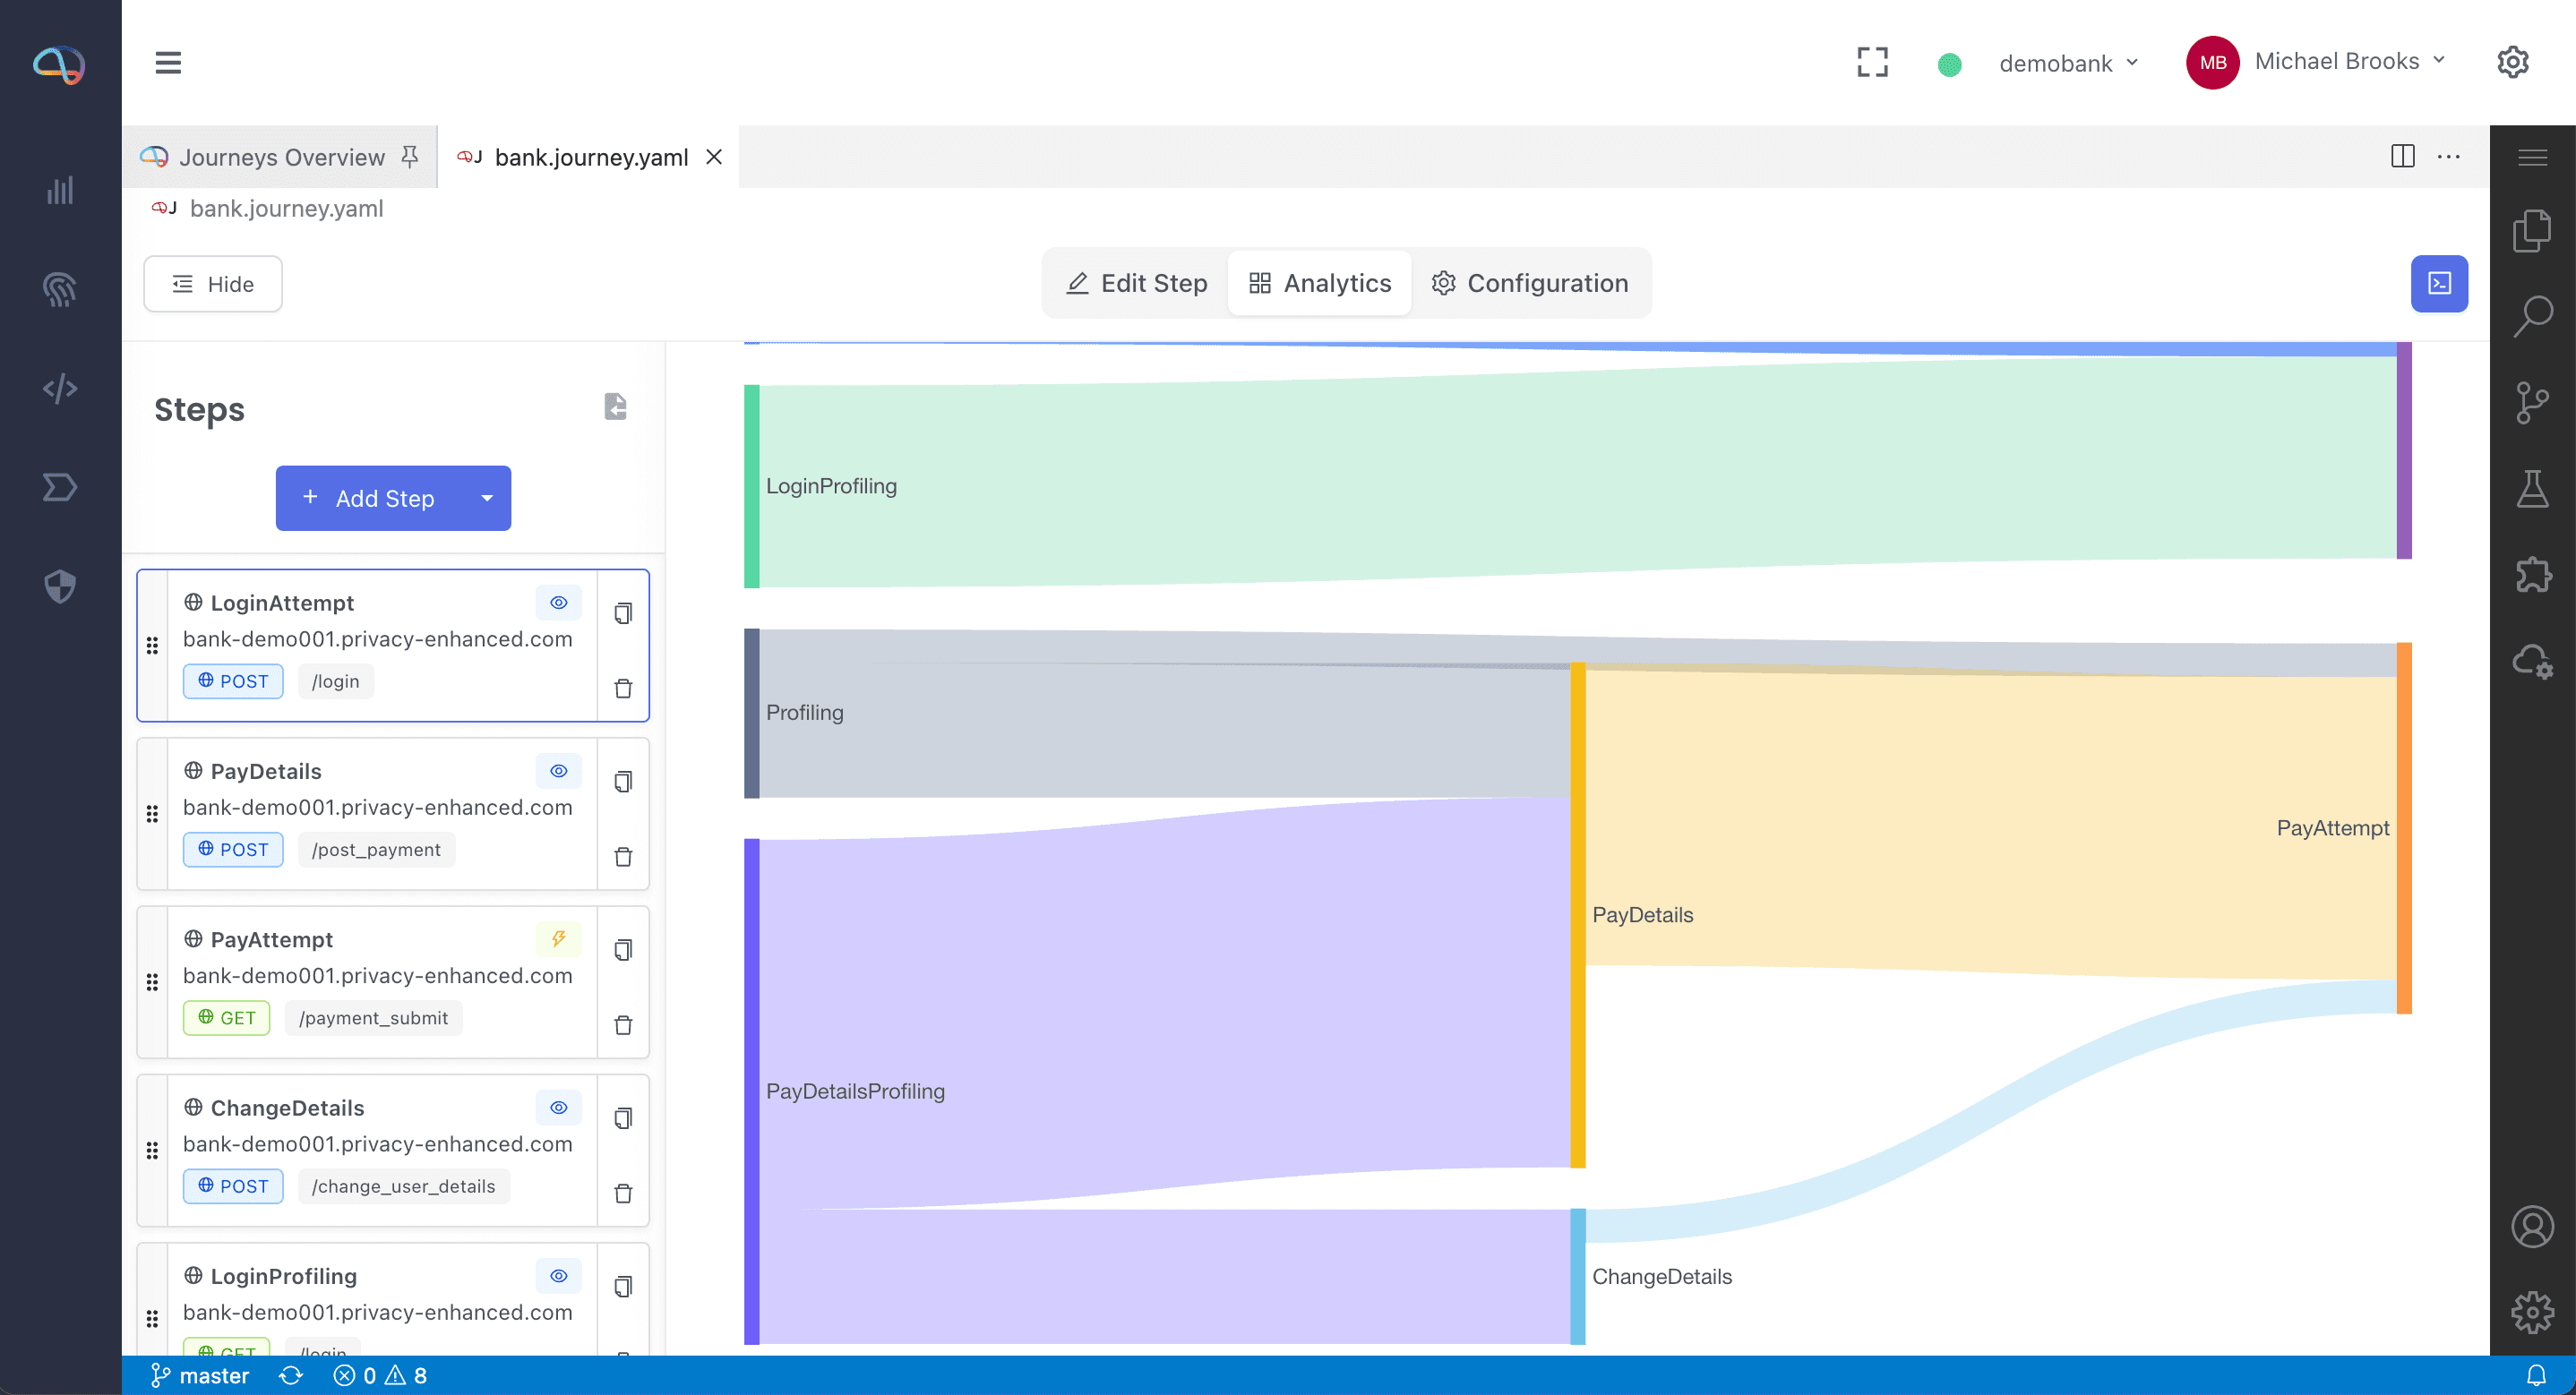Viewport: 2576px width, 1395px height.
Task: Expand the Add Step dropdown arrow
Action: point(487,498)
